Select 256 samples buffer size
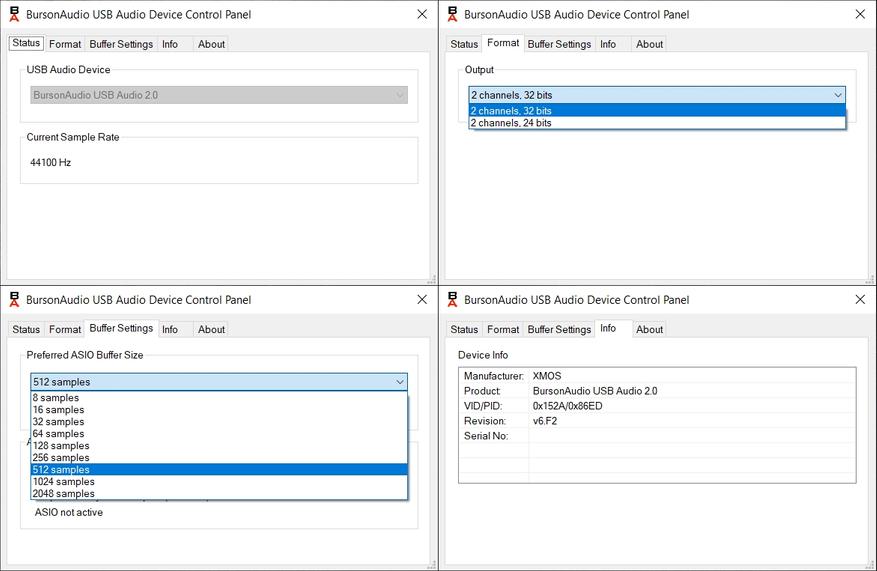The height and width of the screenshot is (571, 877). pyautogui.click(x=219, y=457)
